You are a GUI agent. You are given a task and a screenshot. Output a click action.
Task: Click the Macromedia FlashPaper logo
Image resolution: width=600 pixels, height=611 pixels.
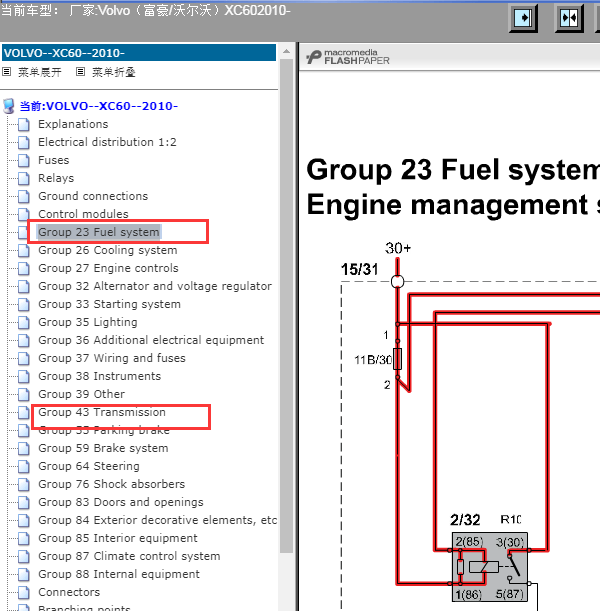[348, 57]
